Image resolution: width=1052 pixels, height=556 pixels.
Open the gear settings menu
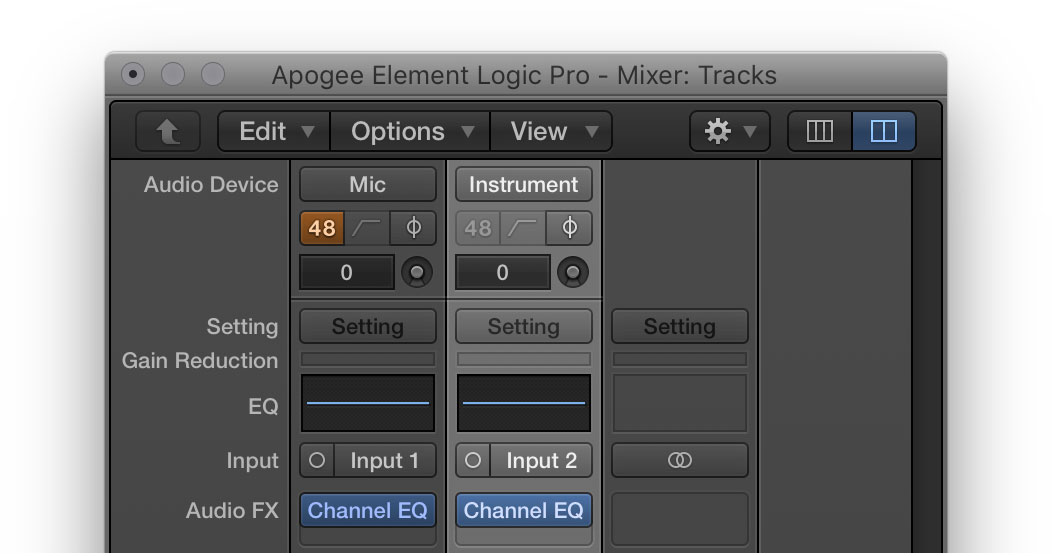730,131
